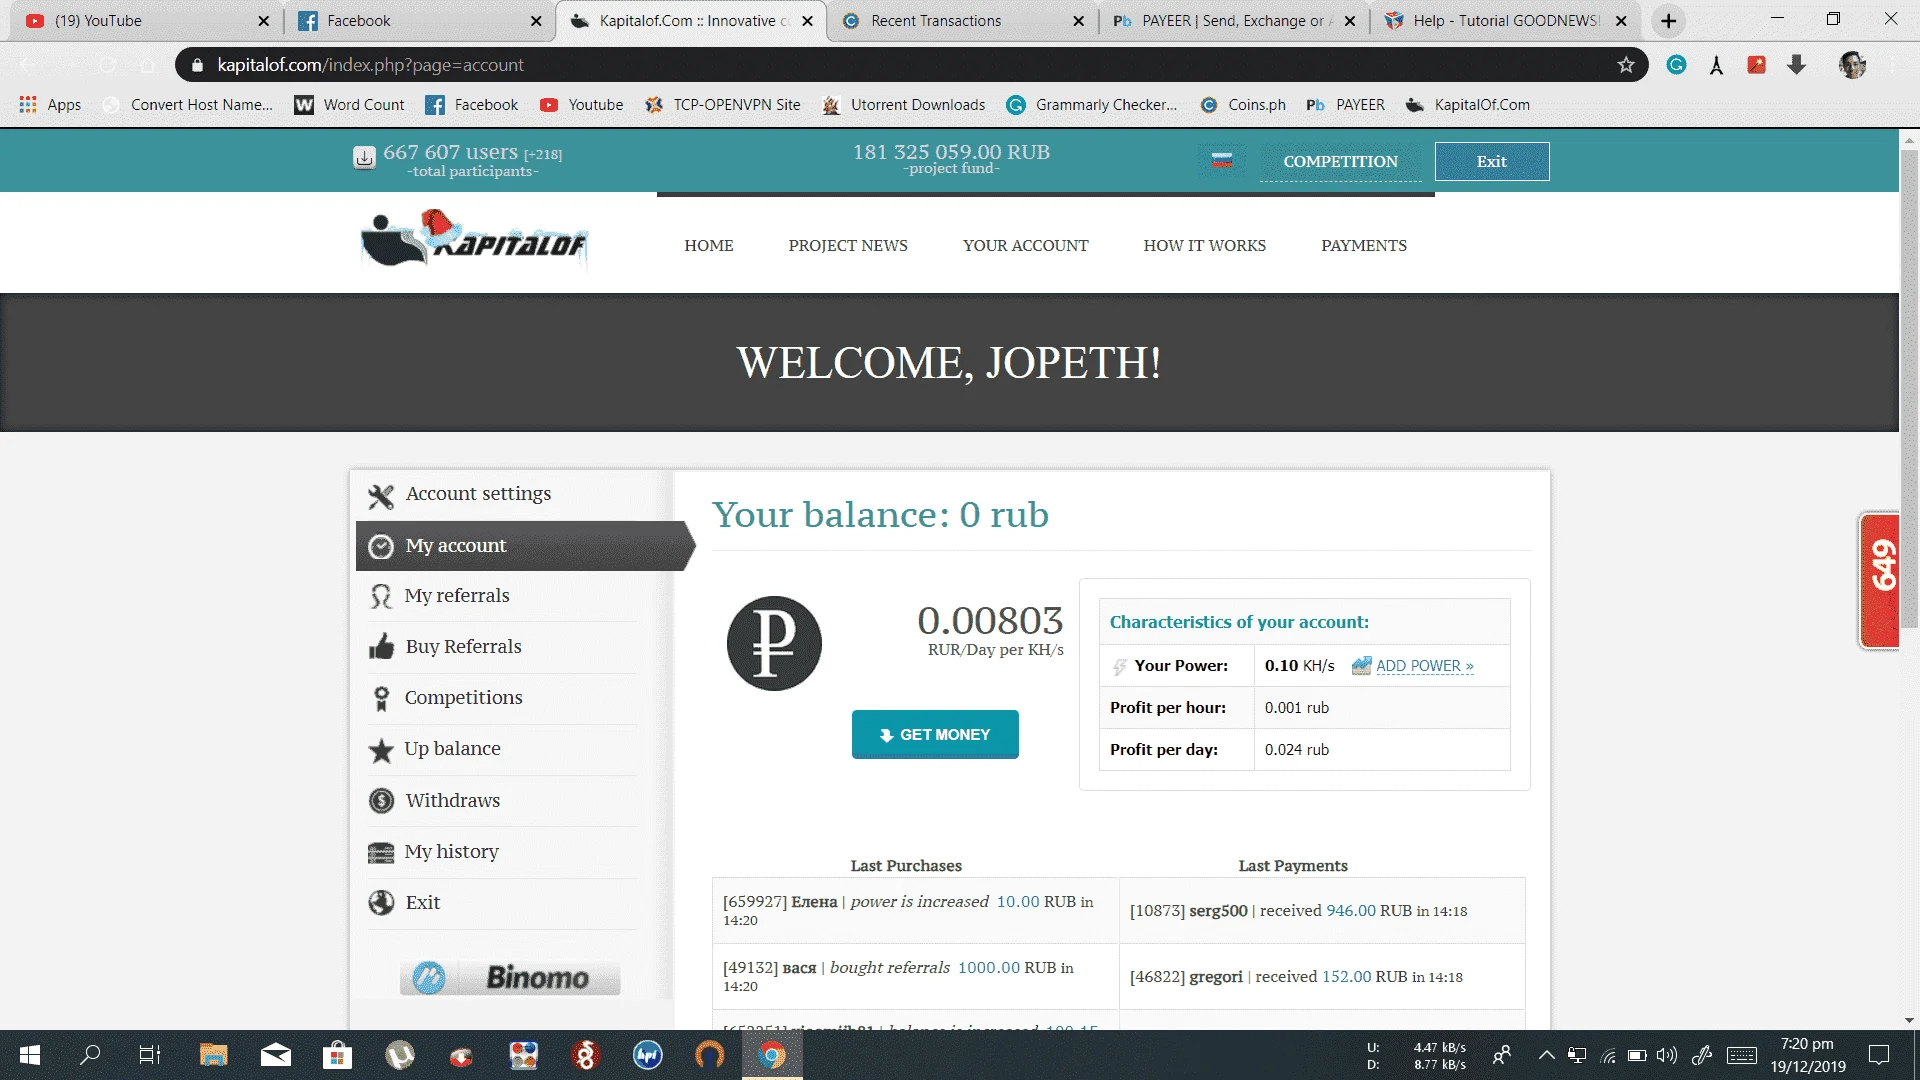Click the sidebar Exit globe icon
Image resolution: width=1920 pixels, height=1080 pixels.
click(381, 903)
